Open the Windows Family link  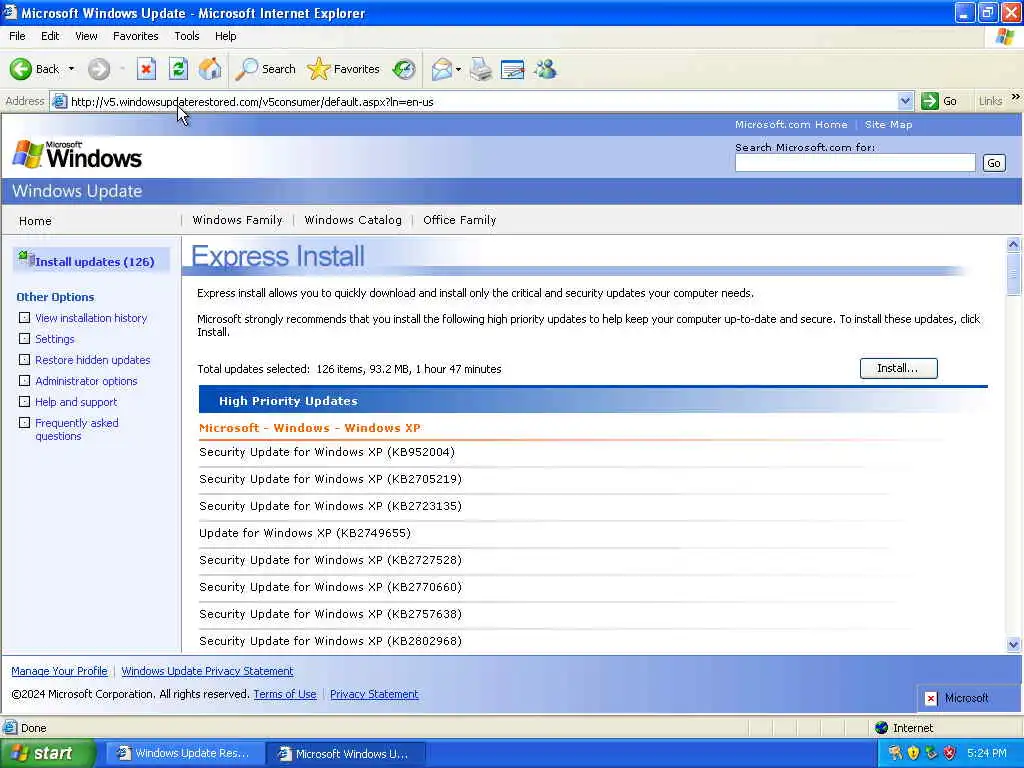click(x=238, y=220)
